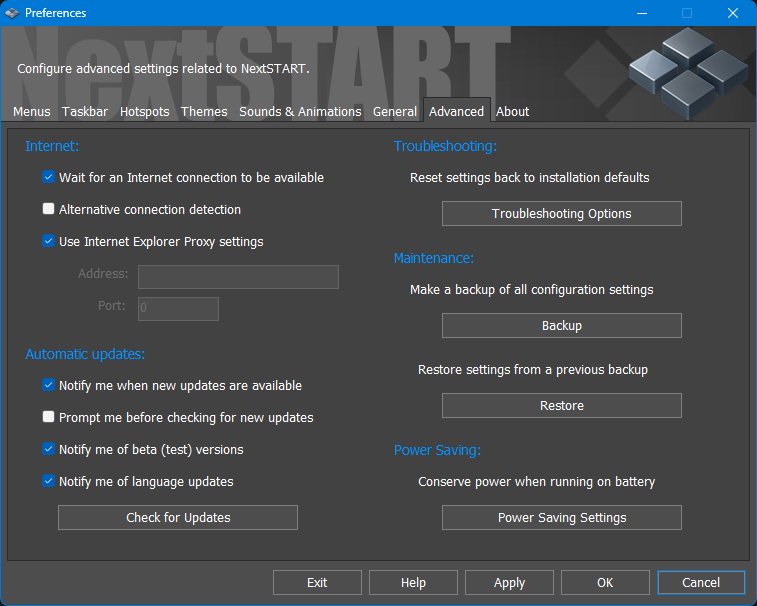Confirm with the OK button
757x606 pixels.
click(605, 583)
